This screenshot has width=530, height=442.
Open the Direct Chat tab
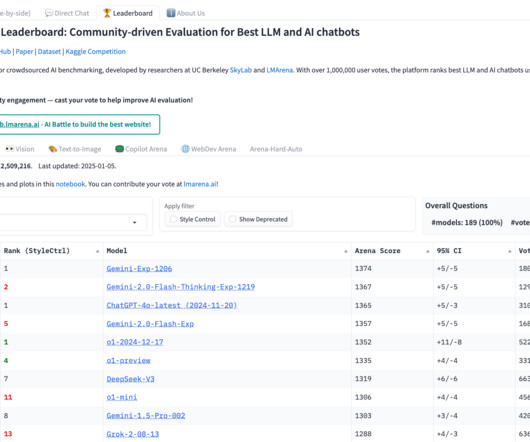click(67, 13)
